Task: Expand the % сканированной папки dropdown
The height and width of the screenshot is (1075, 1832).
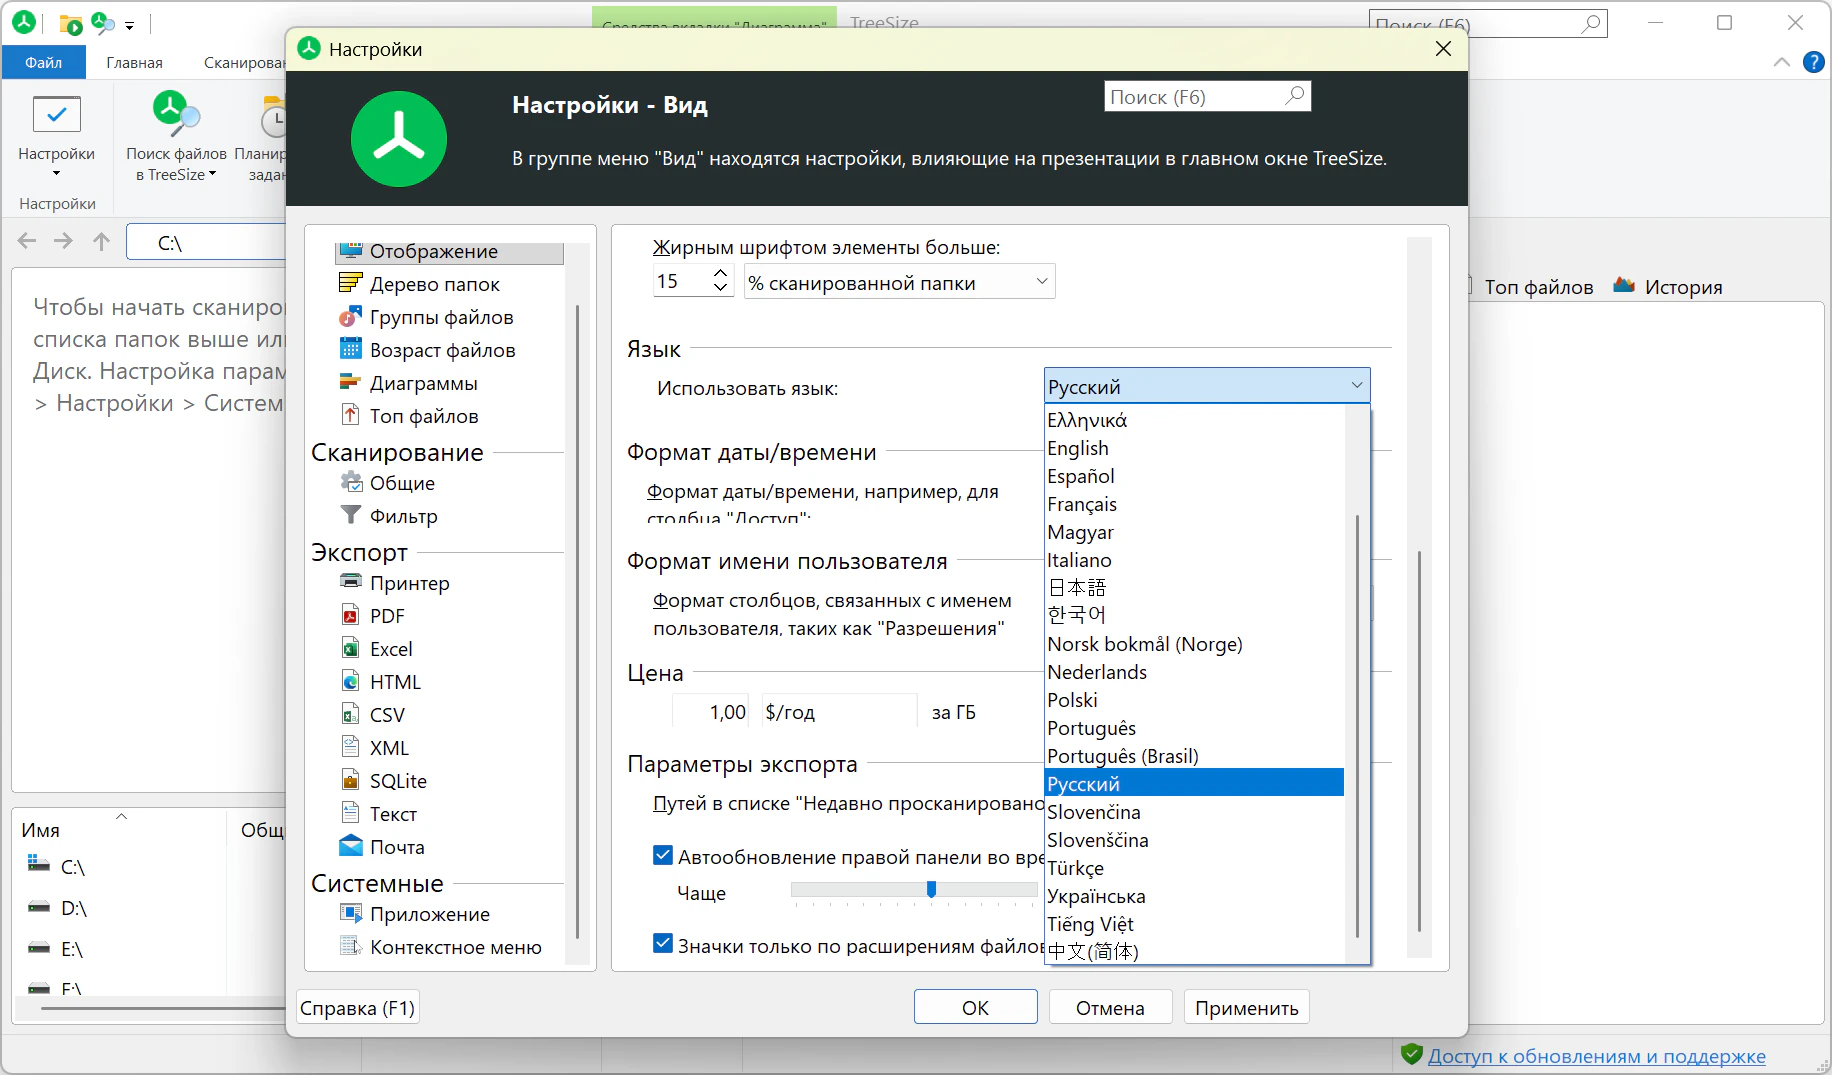Action: [1041, 282]
